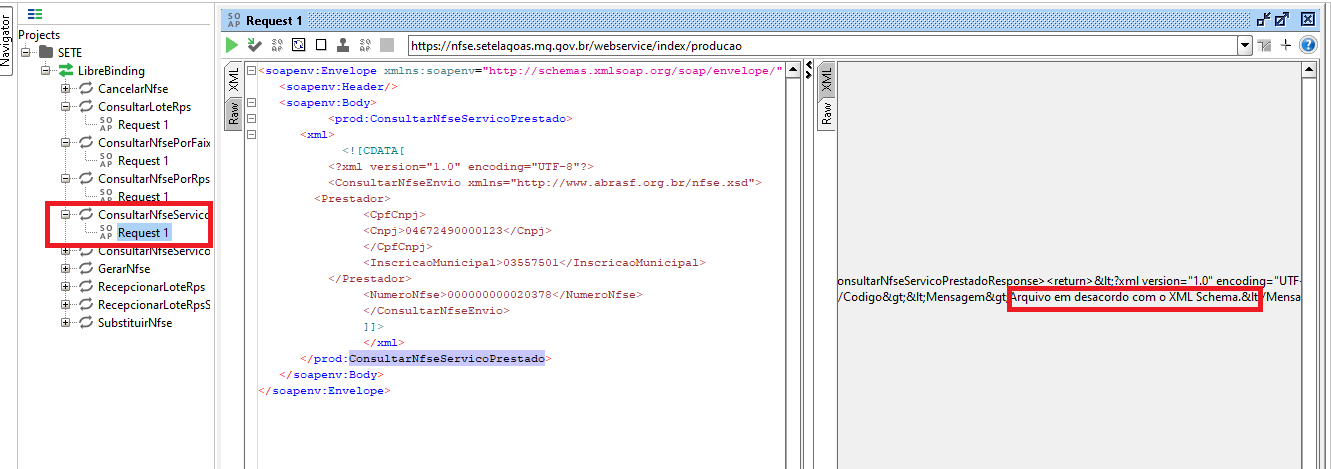
Task: Click the splitter arrows between request and response
Action: click(x=808, y=71)
